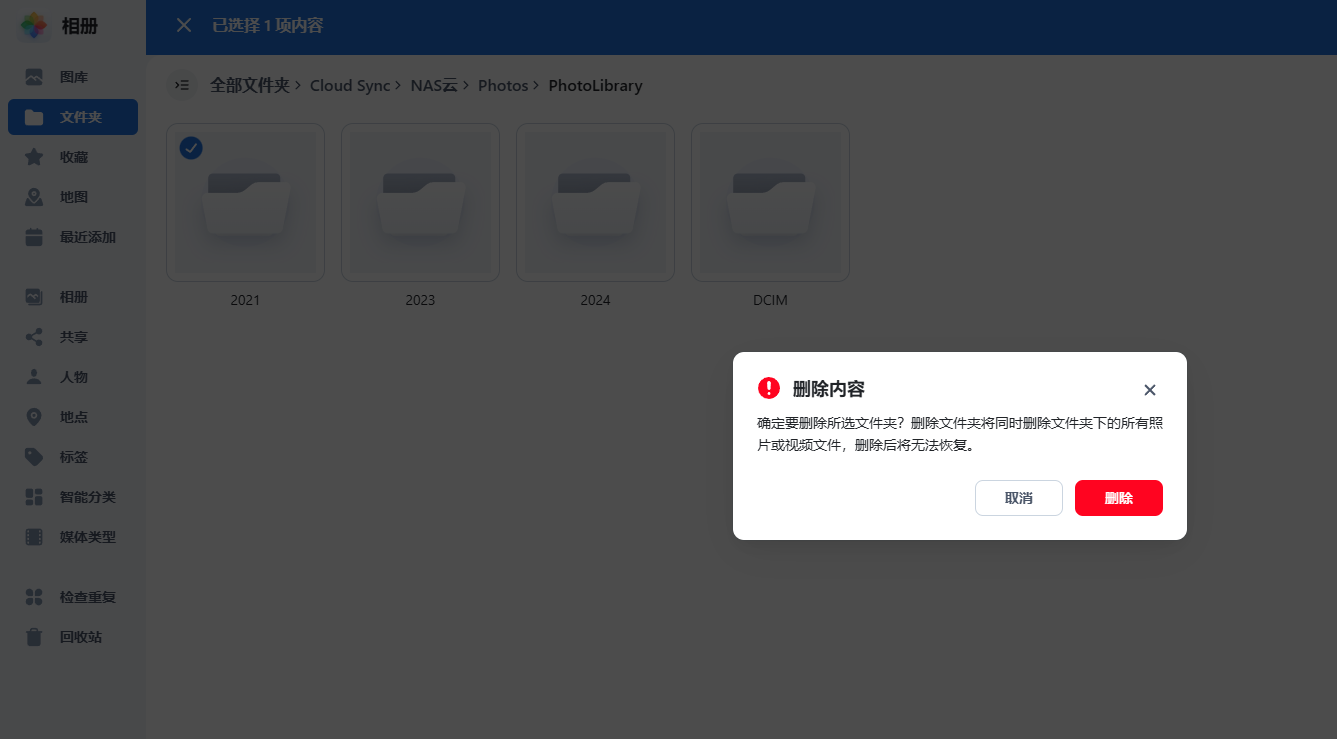Click the 收藏 star icon
Image resolution: width=1337 pixels, height=739 pixels.
point(34,157)
